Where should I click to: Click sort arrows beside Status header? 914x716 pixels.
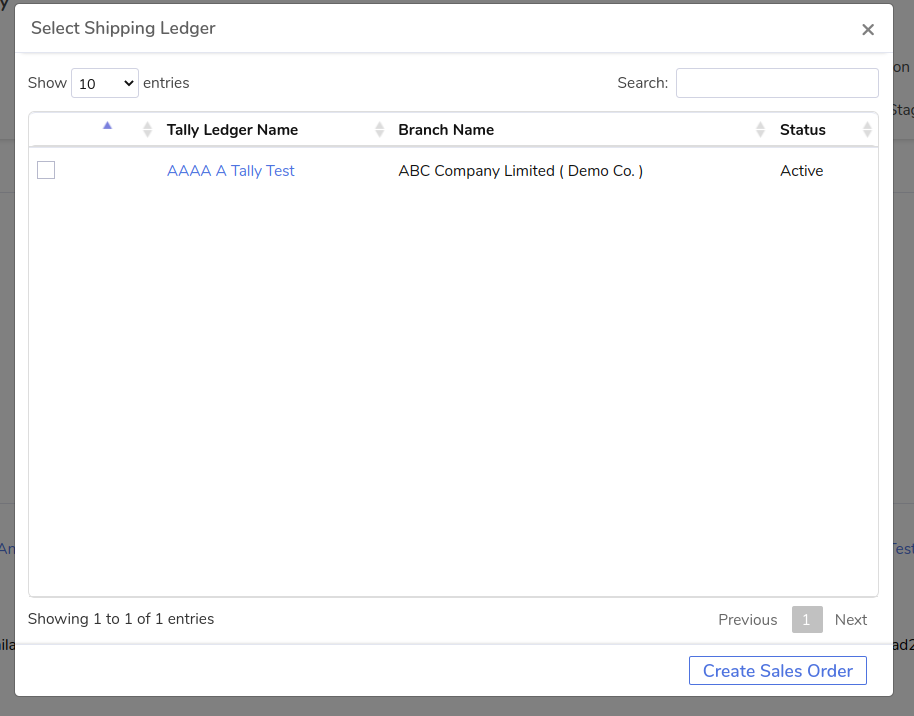point(867,129)
